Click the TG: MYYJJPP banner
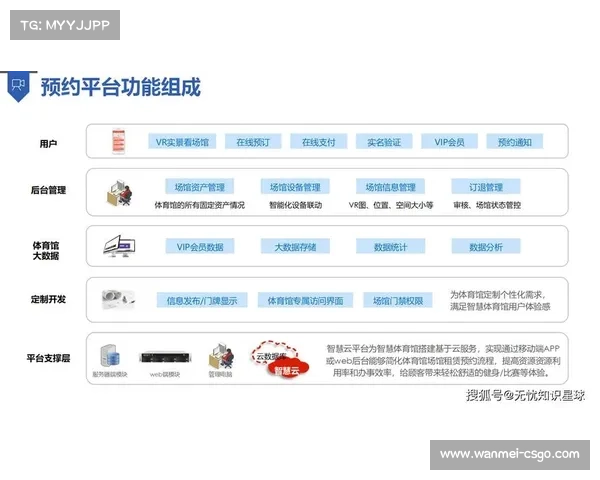Image resolution: width=600 pixels, height=480 pixels. [65, 25]
